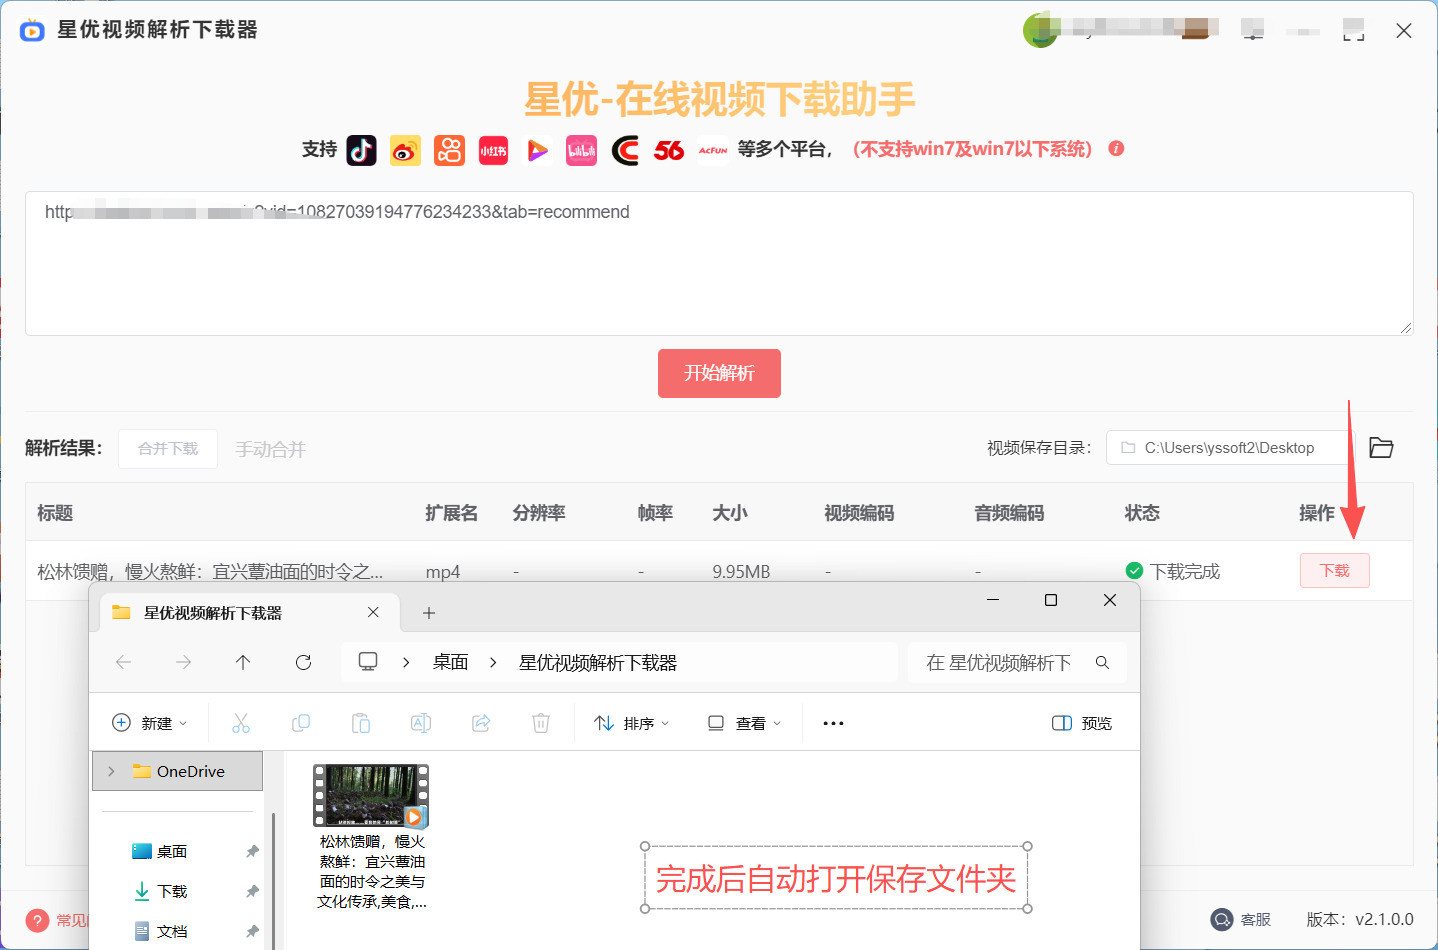Open the 查看 view dropdown

745,723
